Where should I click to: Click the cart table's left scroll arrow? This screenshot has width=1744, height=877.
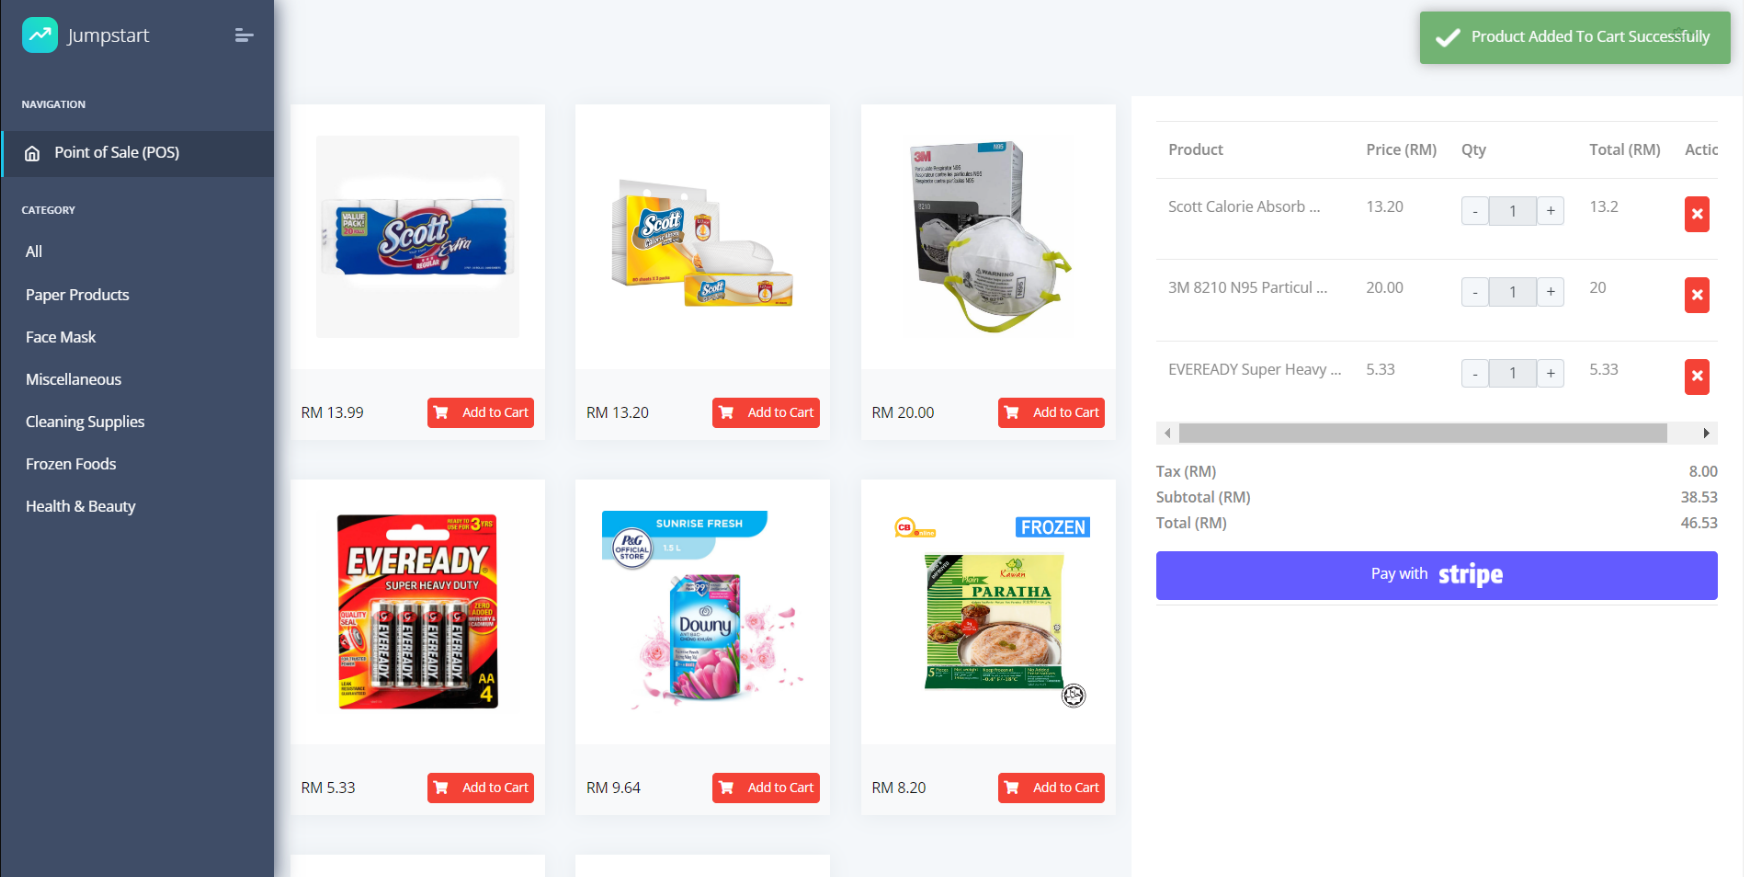coord(1167,433)
